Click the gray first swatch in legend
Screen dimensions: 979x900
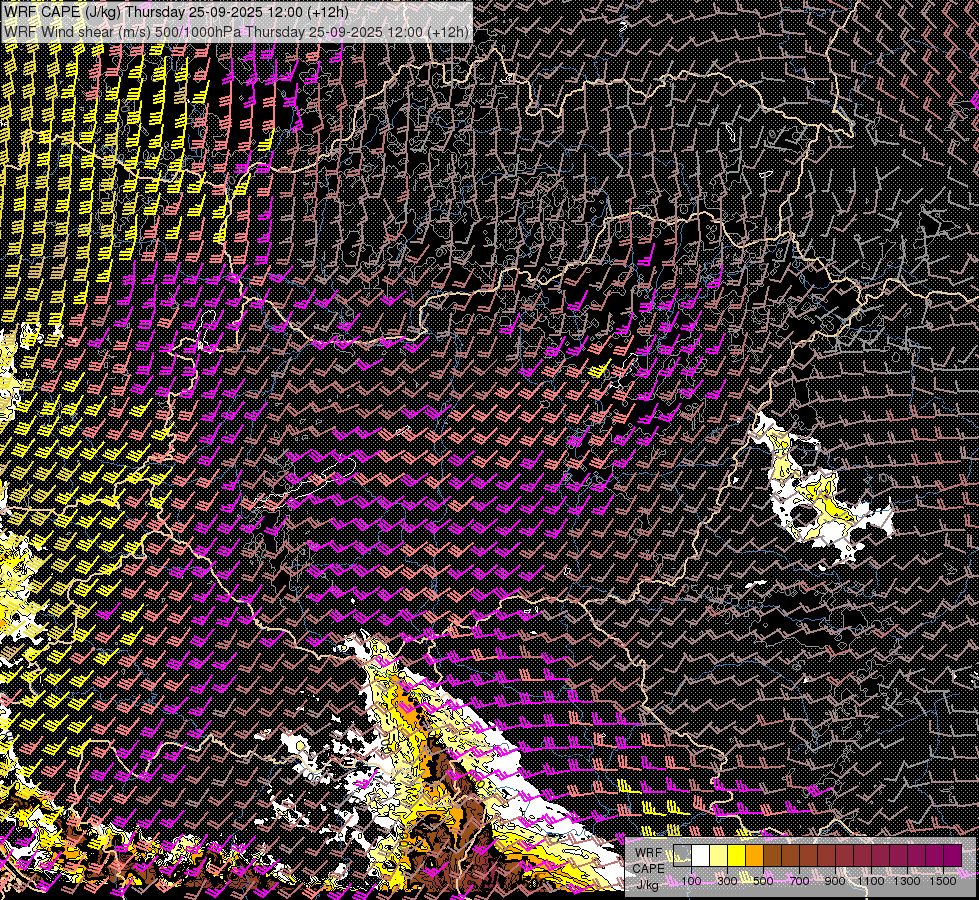pyautogui.click(x=683, y=855)
